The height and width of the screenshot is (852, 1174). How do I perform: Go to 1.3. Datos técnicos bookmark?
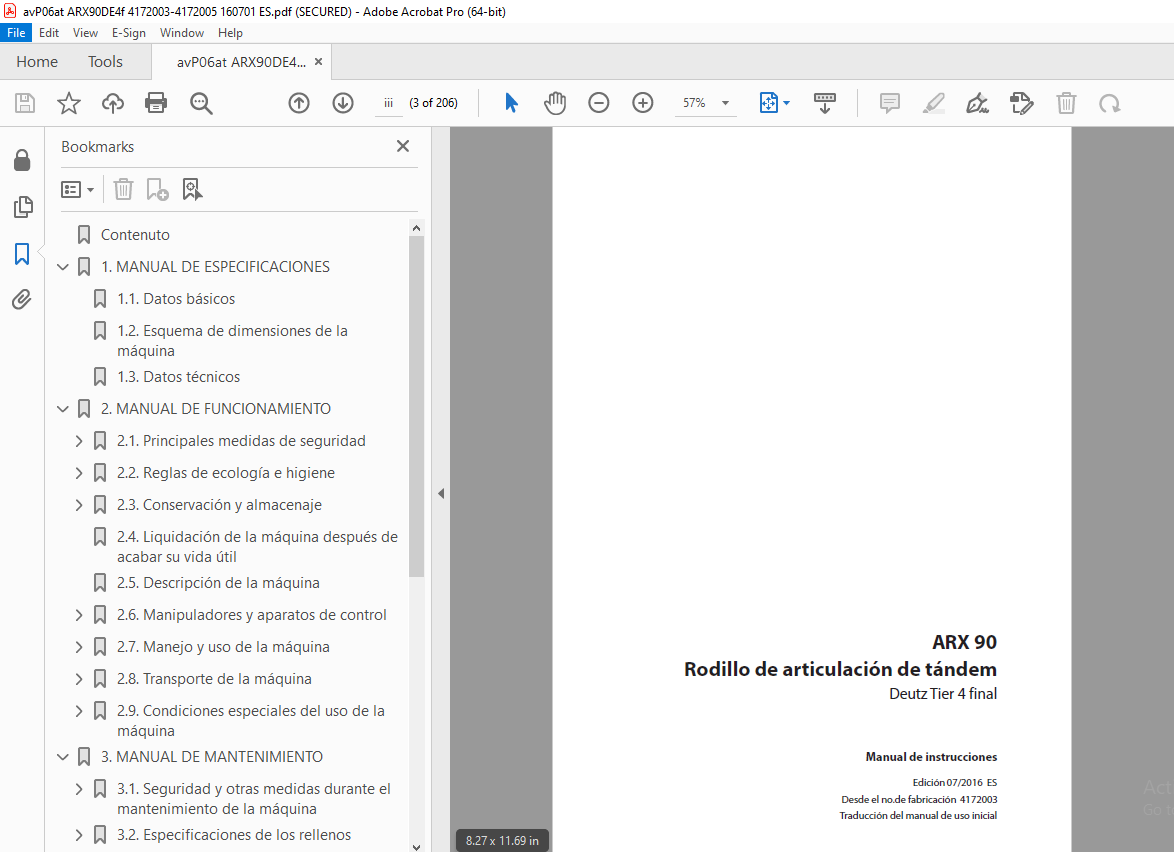point(178,377)
